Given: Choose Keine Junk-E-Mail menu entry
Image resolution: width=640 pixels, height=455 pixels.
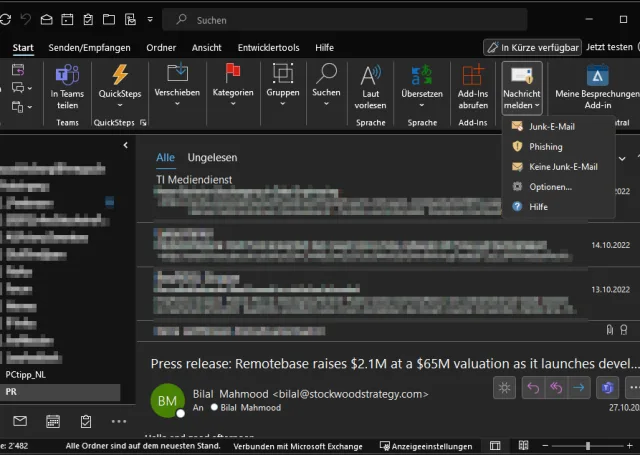Looking at the screenshot, I should tap(562, 167).
